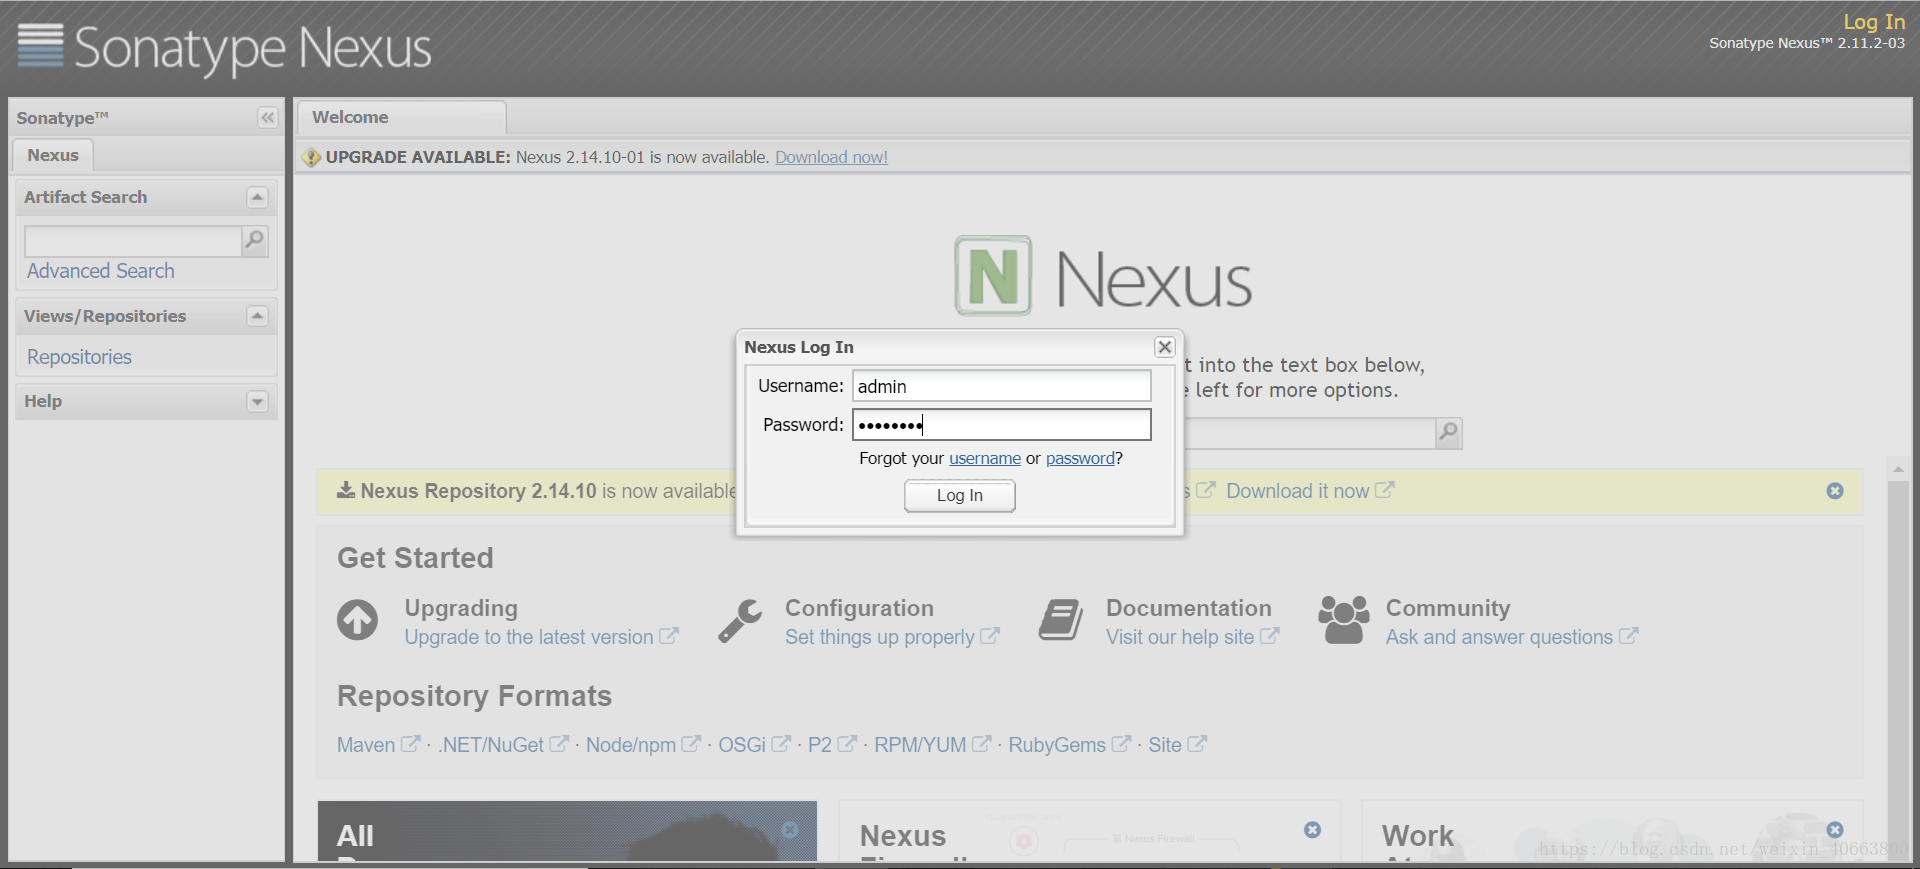Click the Log In link in header
Viewport: 1920px width, 869px height.
(1874, 22)
